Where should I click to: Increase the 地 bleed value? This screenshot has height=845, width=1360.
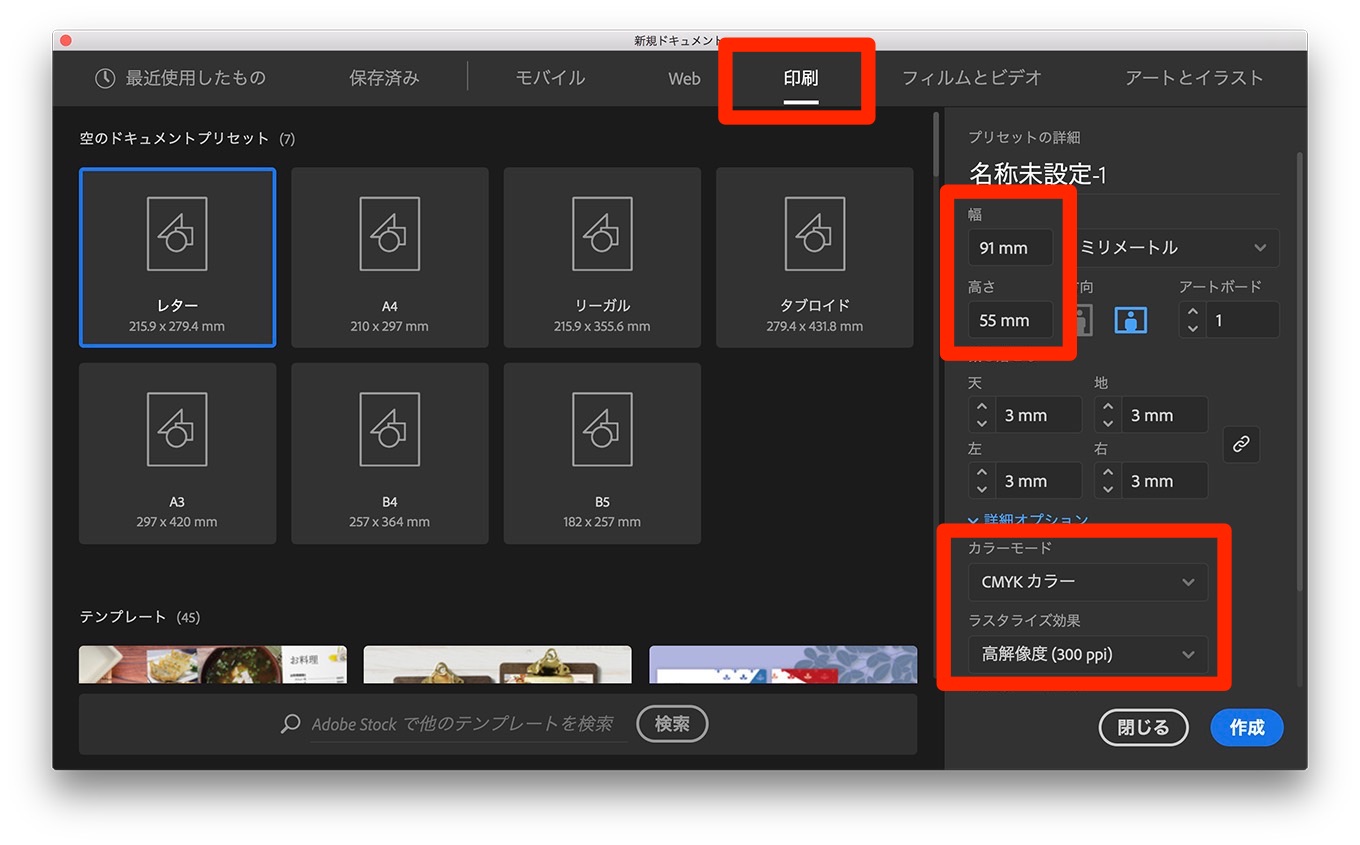1108,407
